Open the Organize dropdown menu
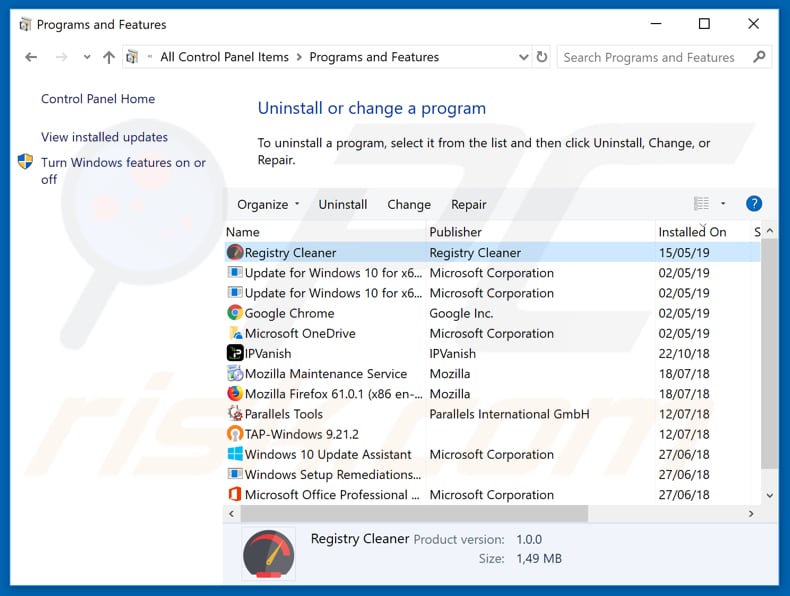Screen dimensions: 790x596 pos(268,204)
